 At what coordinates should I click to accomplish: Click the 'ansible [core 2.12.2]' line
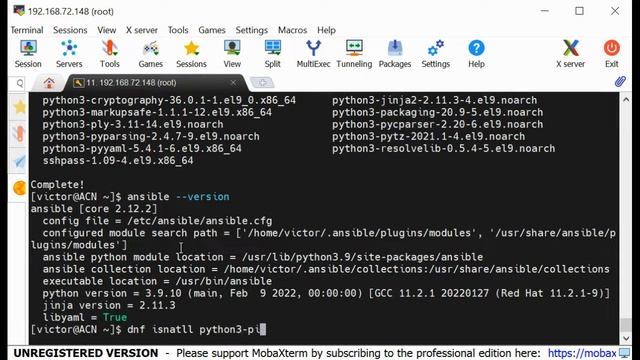pos(94,209)
